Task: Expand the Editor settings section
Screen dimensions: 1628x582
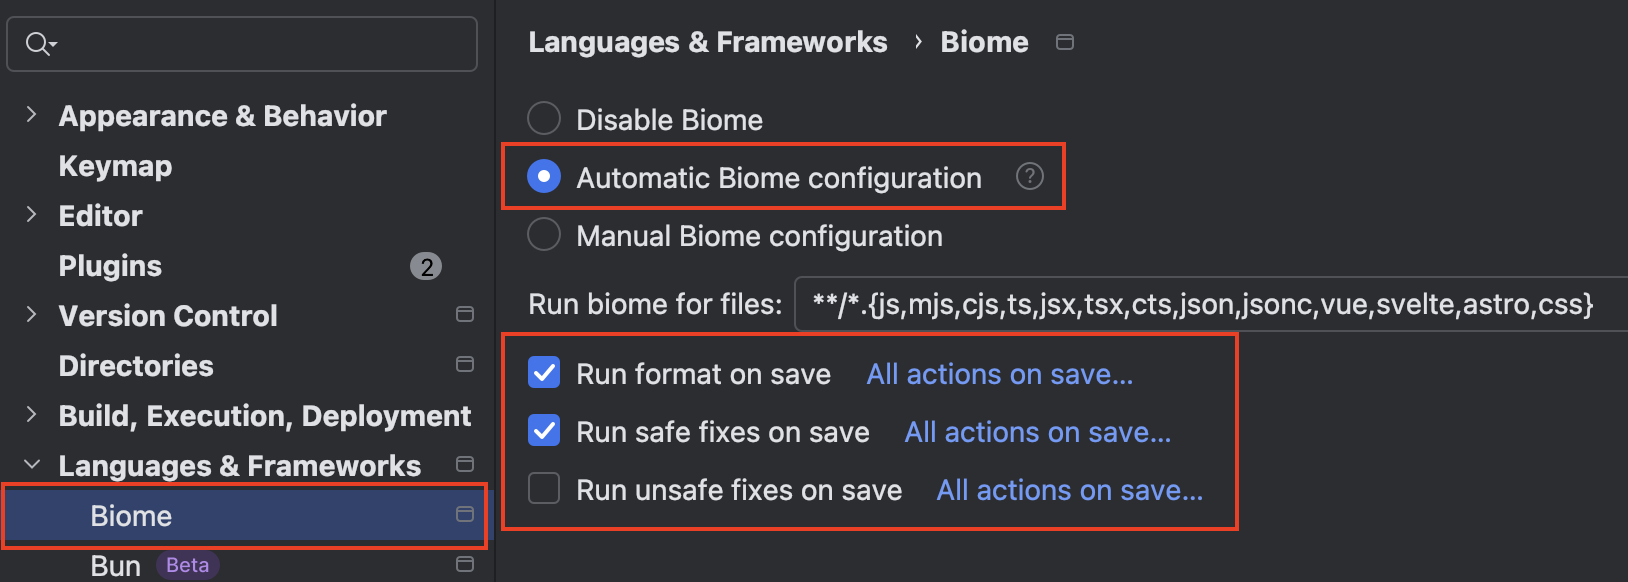Action: coord(31,214)
